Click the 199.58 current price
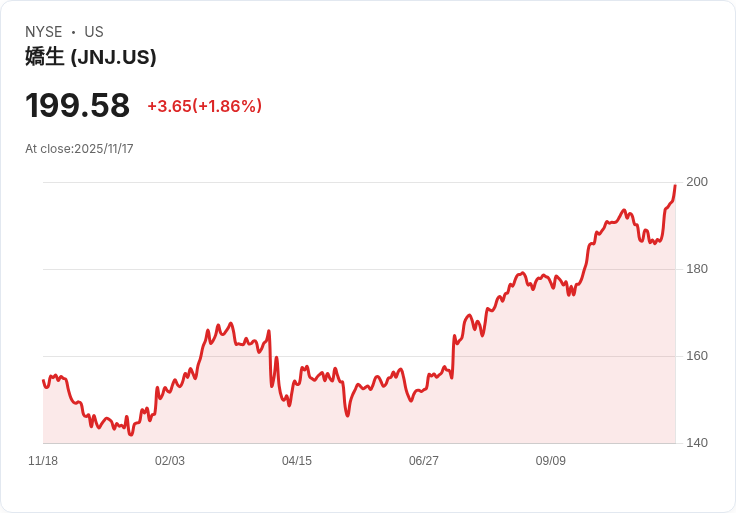This screenshot has width=736, height=513. click(x=78, y=106)
